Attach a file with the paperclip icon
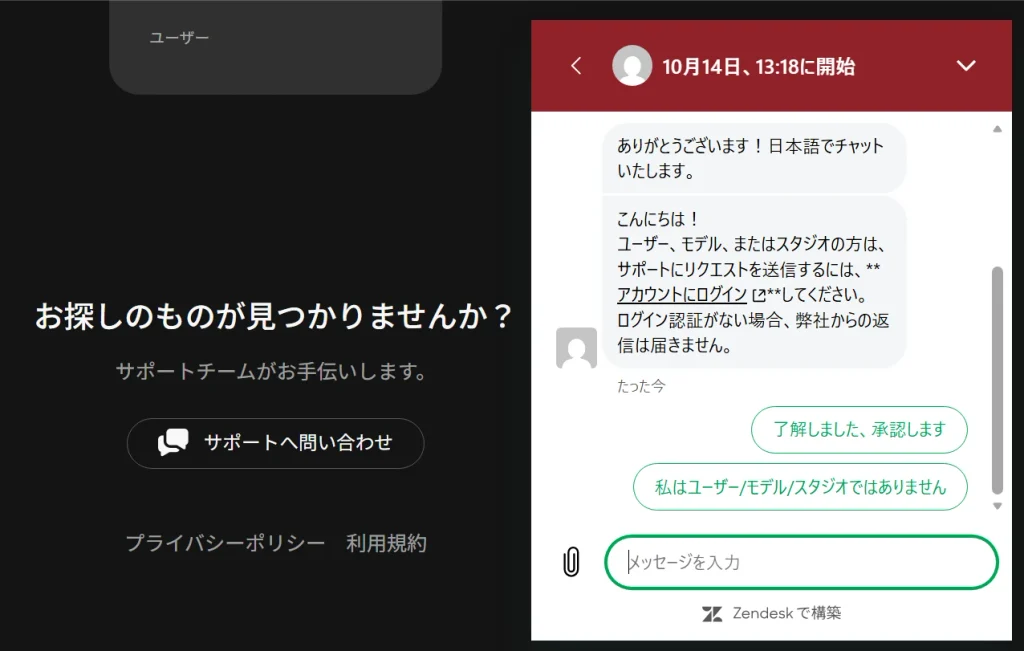Viewport: 1024px width, 651px height. point(571,562)
